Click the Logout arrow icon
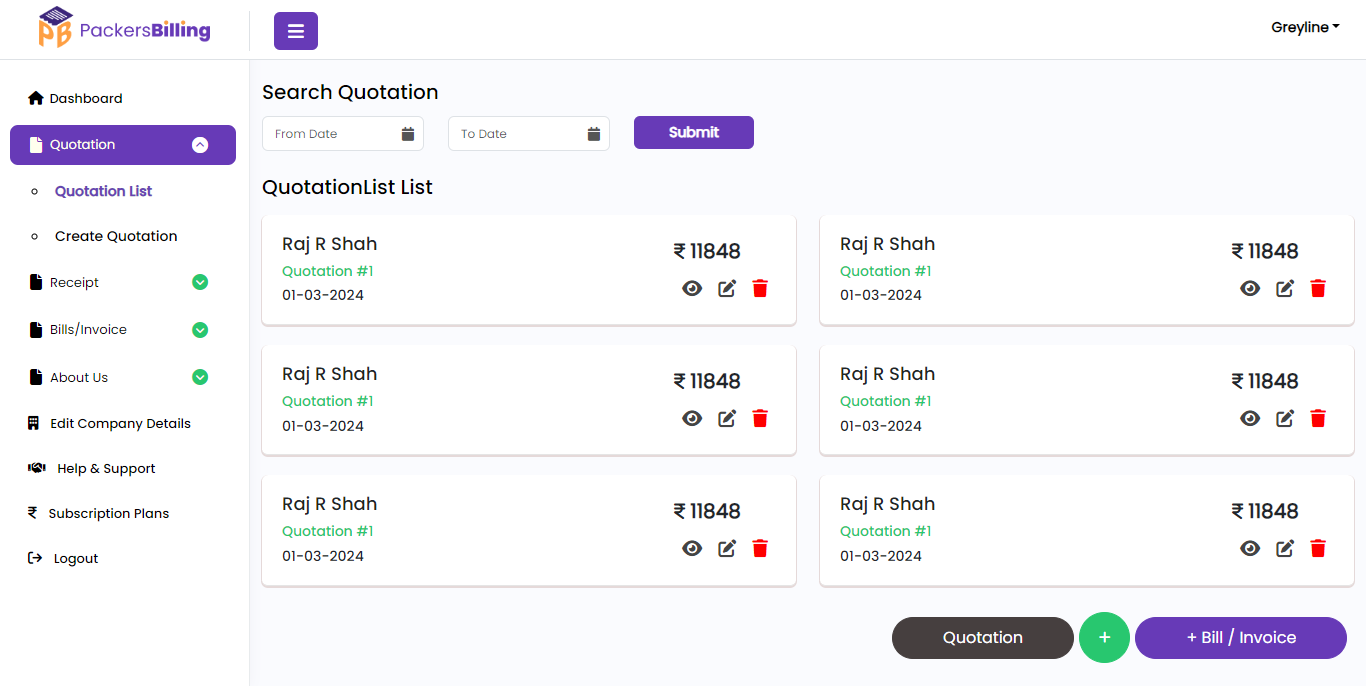 pyautogui.click(x=35, y=558)
